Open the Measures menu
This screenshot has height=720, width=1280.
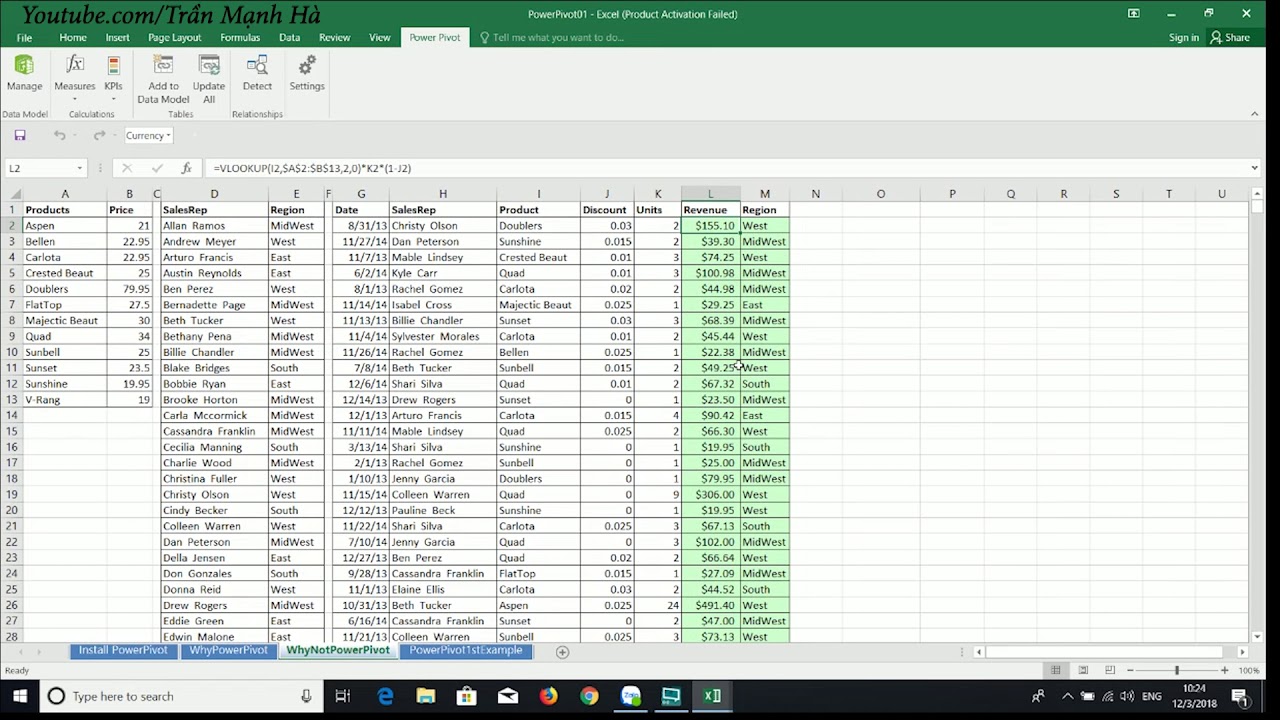pyautogui.click(x=75, y=78)
